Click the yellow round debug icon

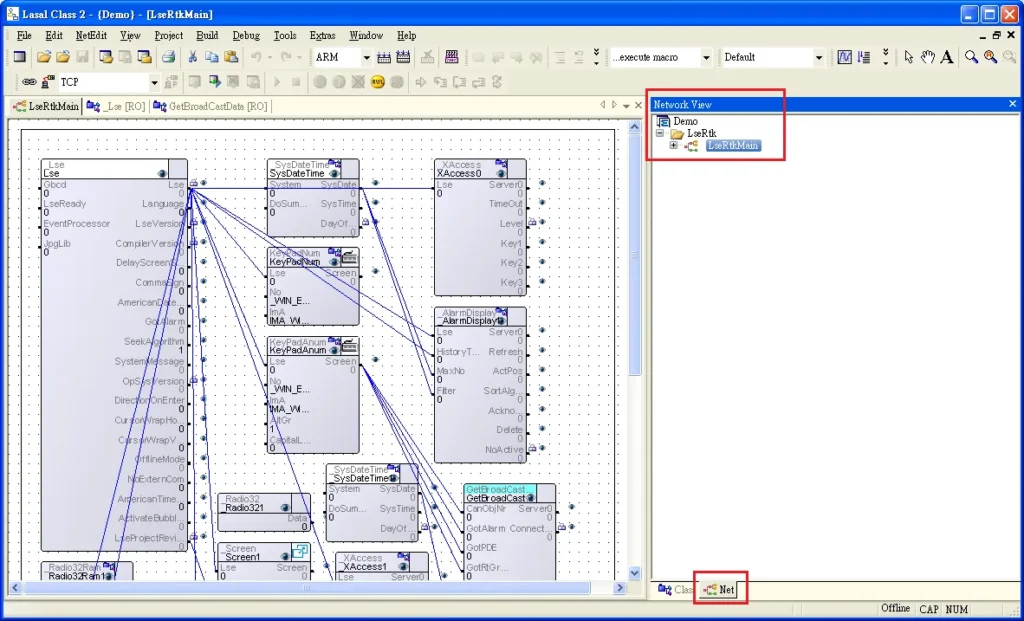tap(377, 82)
